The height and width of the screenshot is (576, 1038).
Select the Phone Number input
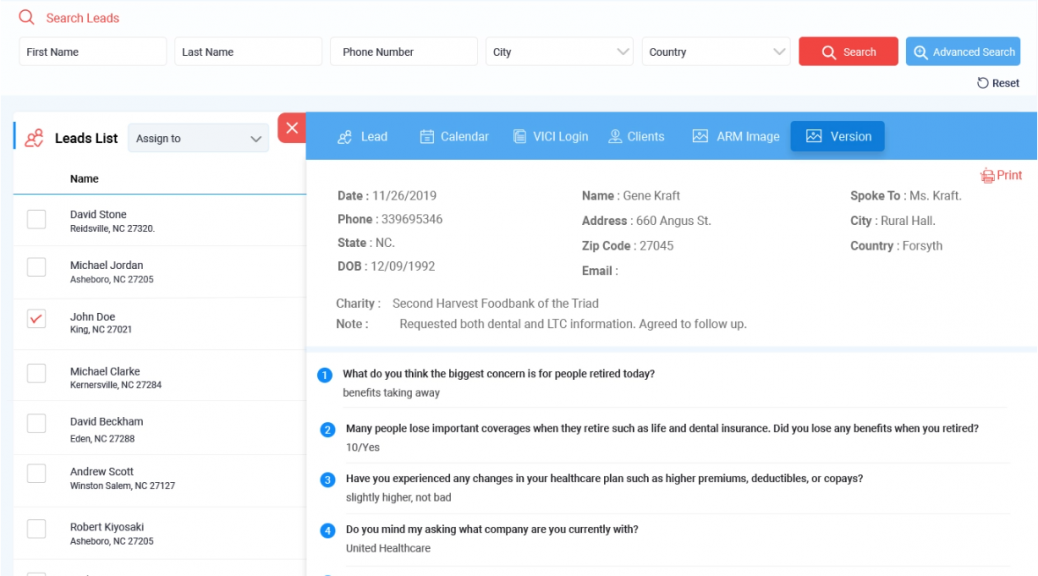[404, 52]
